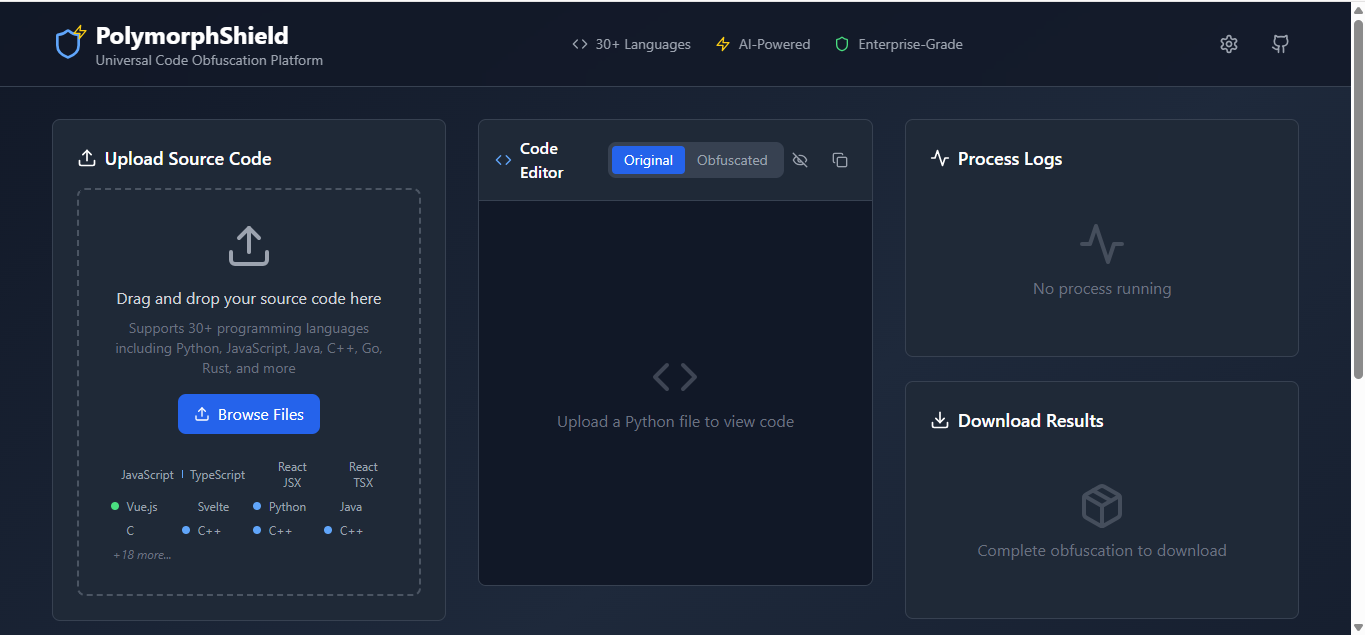The width and height of the screenshot is (1365, 635).
Task: Click the large upload icon in the drop zone
Action: point(249,246)
